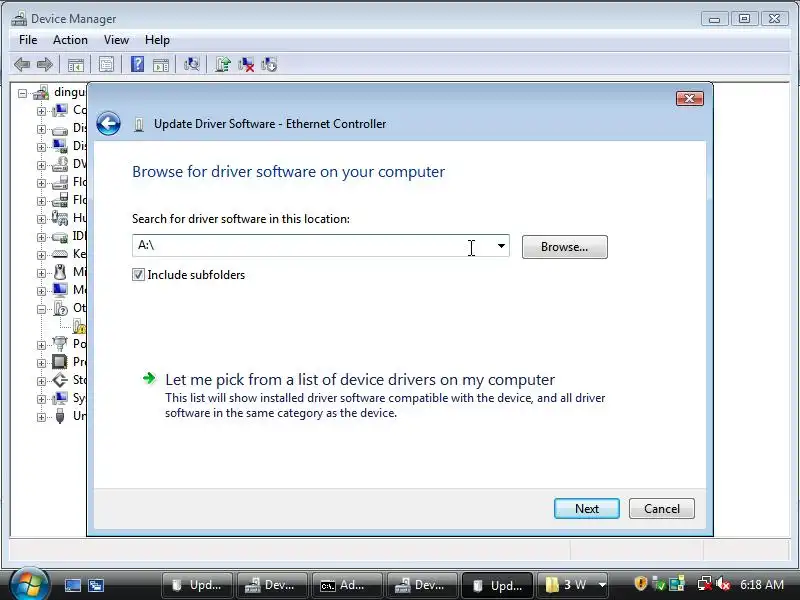Viewport: 800px width, 600px height.
Task: Click the Device Manager toolbar Back arrow
Action: click(22, 65)
